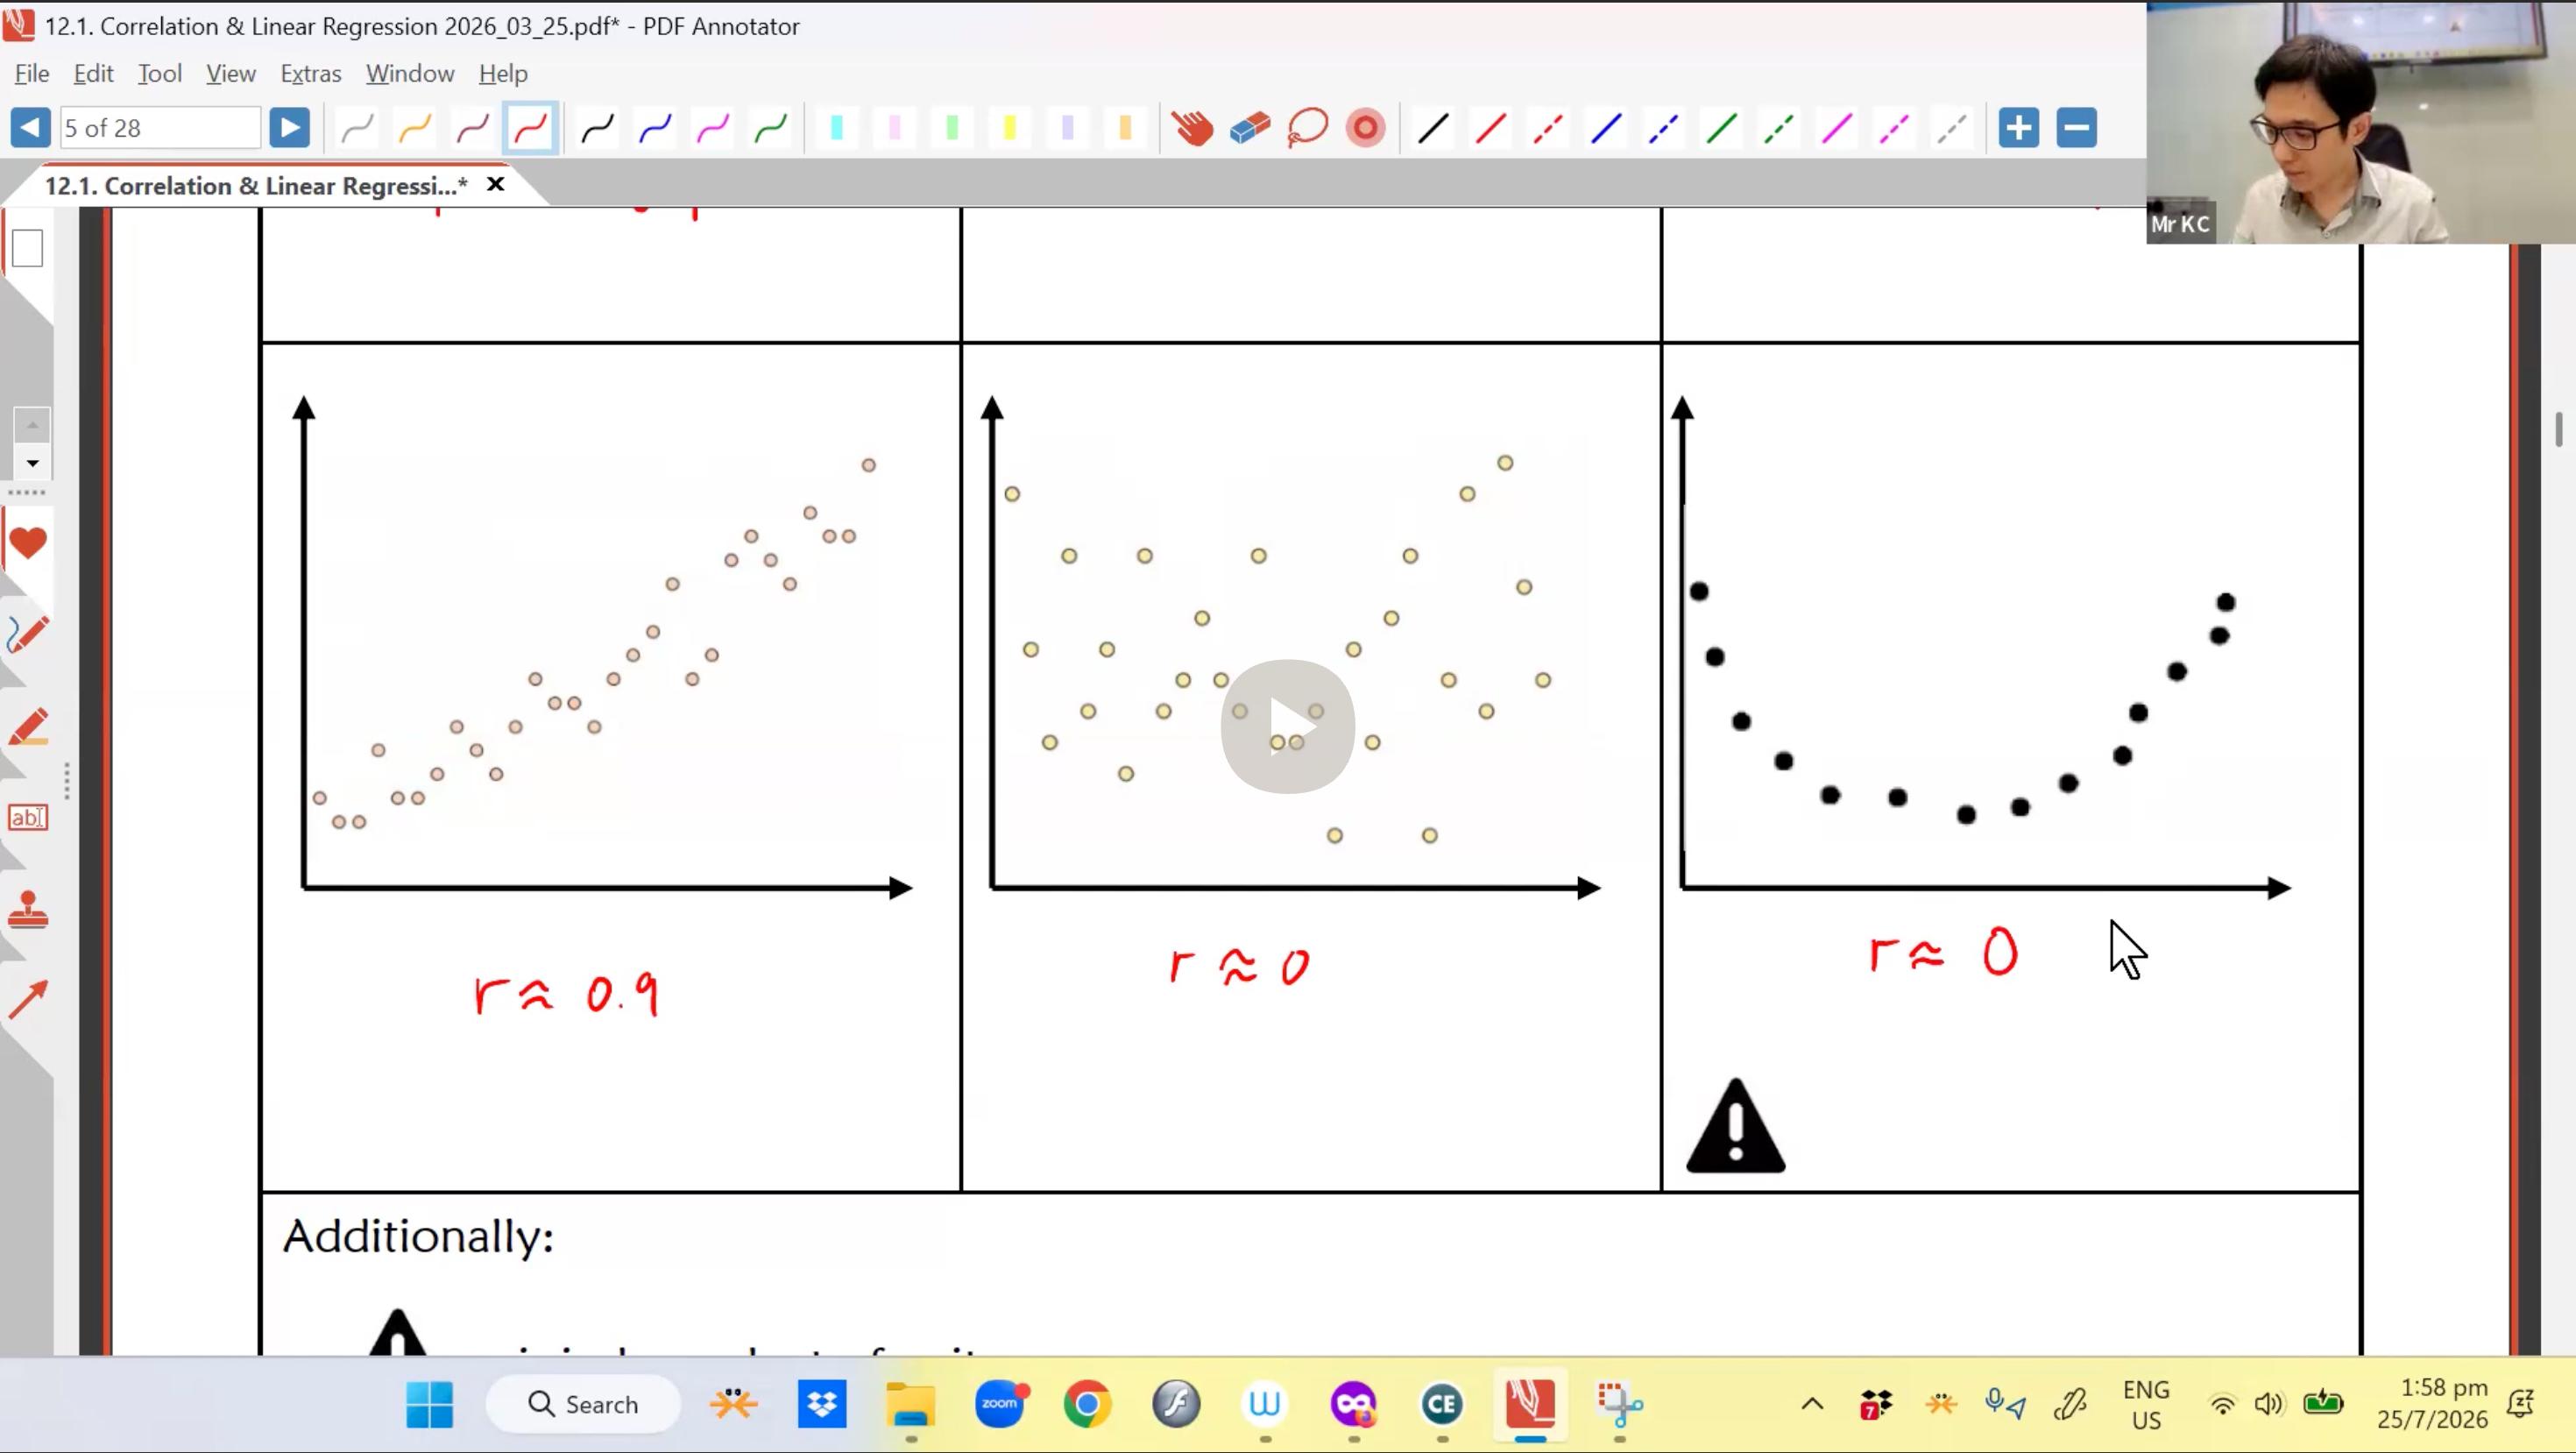2576x1453 pixels.
Task: Select the Eraser tool
Action: pos(1250,128)
